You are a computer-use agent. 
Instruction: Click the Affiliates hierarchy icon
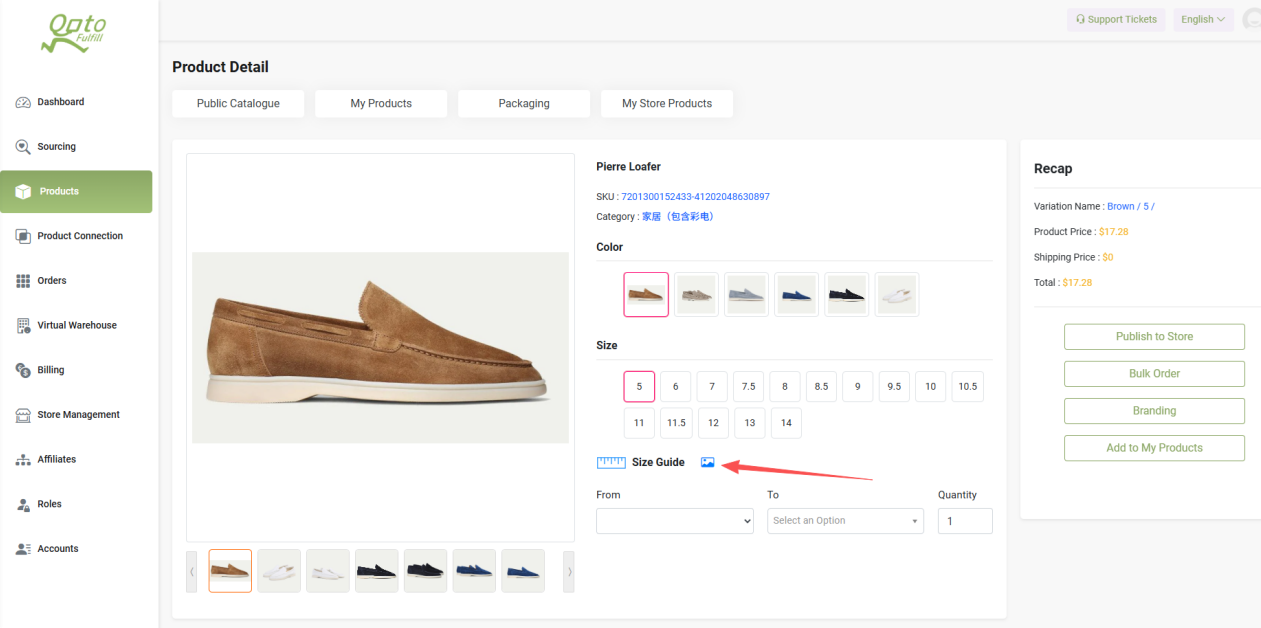[x=23, y=460]
